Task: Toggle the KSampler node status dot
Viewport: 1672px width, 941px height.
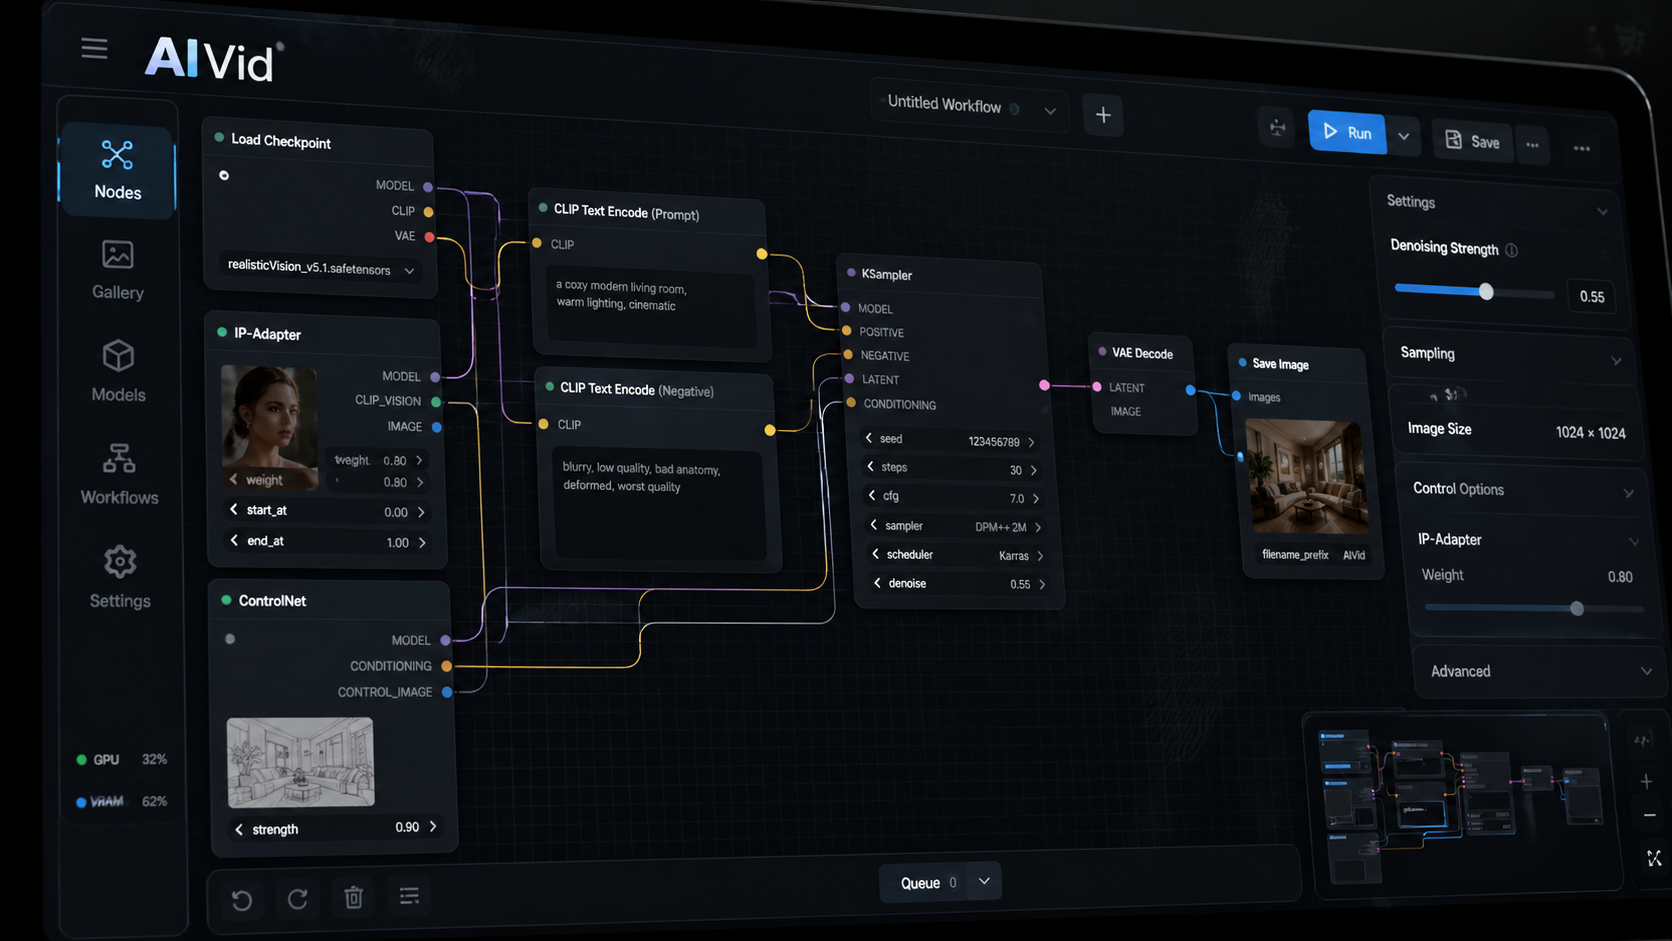Action: (851, 272)
